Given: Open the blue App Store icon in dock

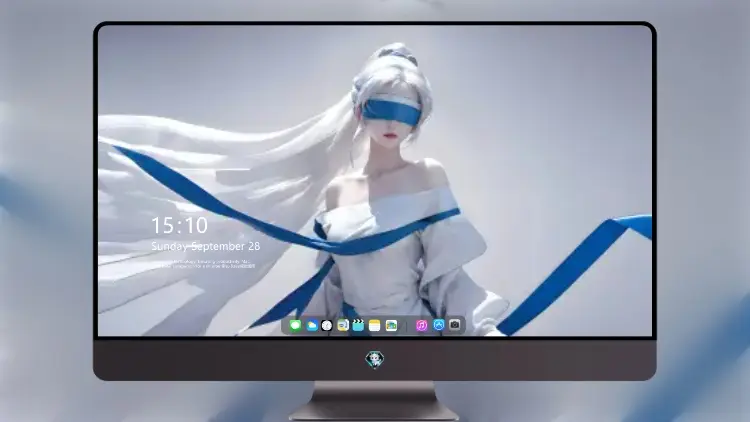Looking at the screenshot, I should click(439, 325).
